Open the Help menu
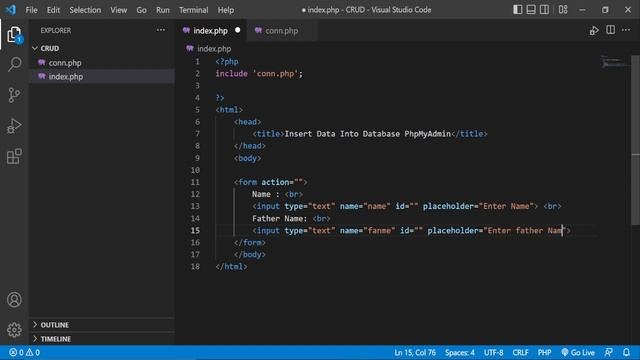 226,10
